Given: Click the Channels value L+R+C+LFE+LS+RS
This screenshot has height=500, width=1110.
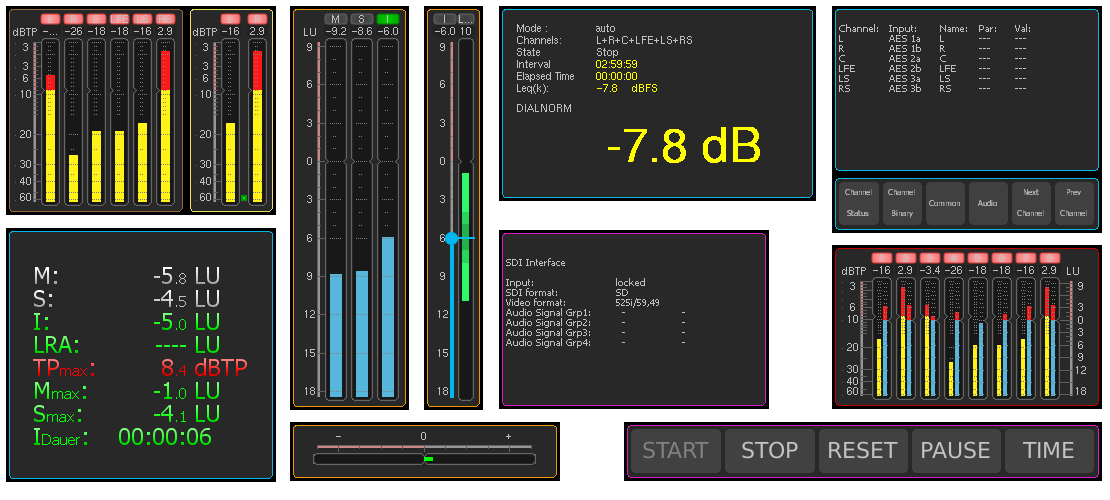Looking at the screenshot, I should coord(644,40).
